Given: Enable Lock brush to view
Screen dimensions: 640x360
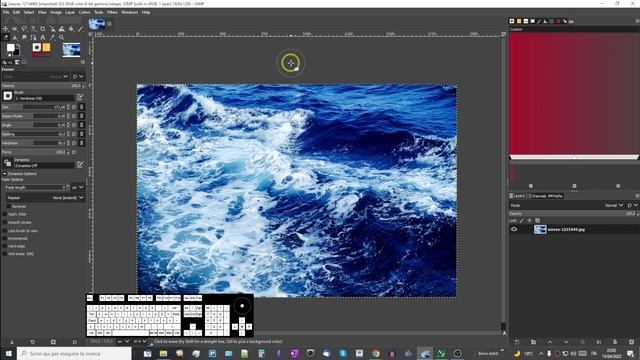Looking at the screenshot, I should [5, 230].
